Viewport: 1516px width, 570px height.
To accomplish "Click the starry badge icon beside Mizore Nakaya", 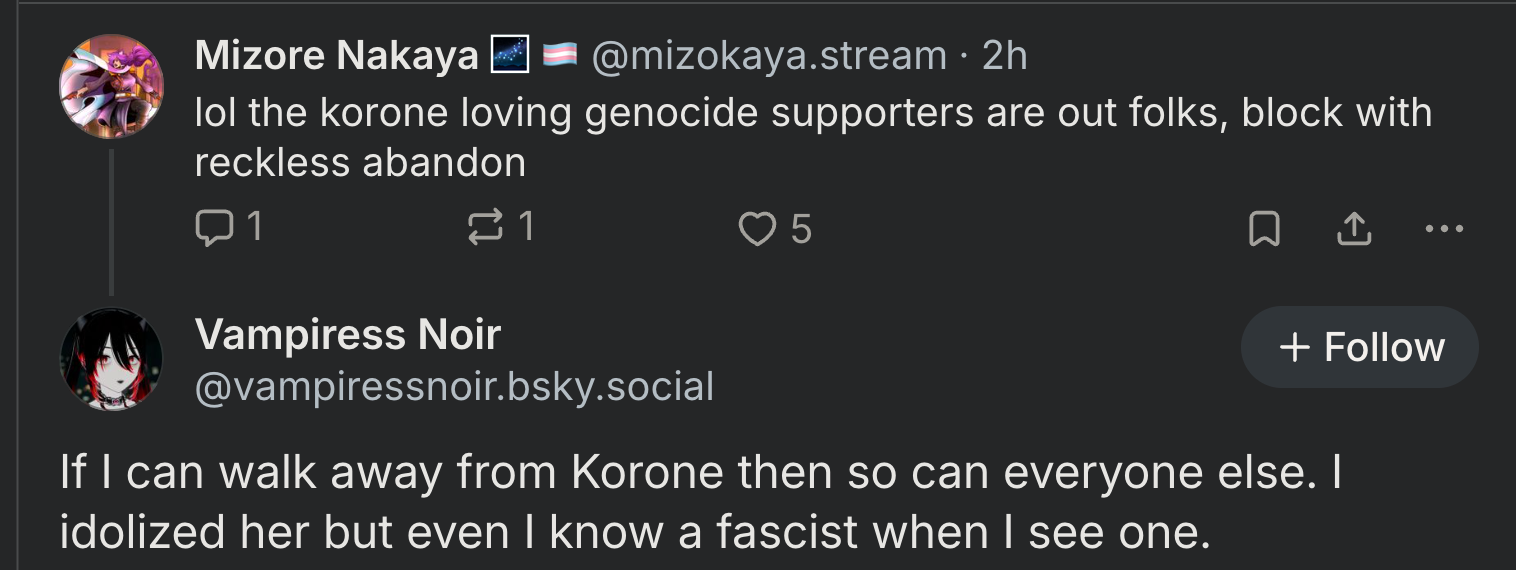I will coord(510,56).
